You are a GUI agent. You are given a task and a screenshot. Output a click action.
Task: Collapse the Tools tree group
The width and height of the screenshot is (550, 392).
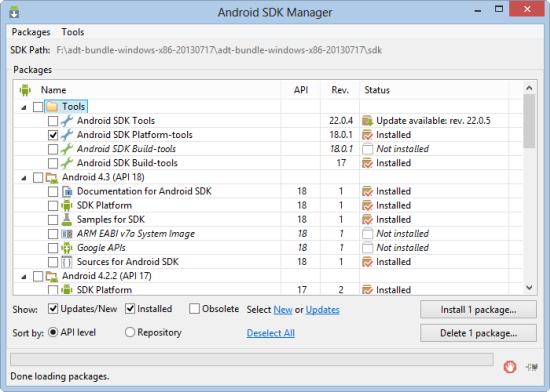(24, 107)
